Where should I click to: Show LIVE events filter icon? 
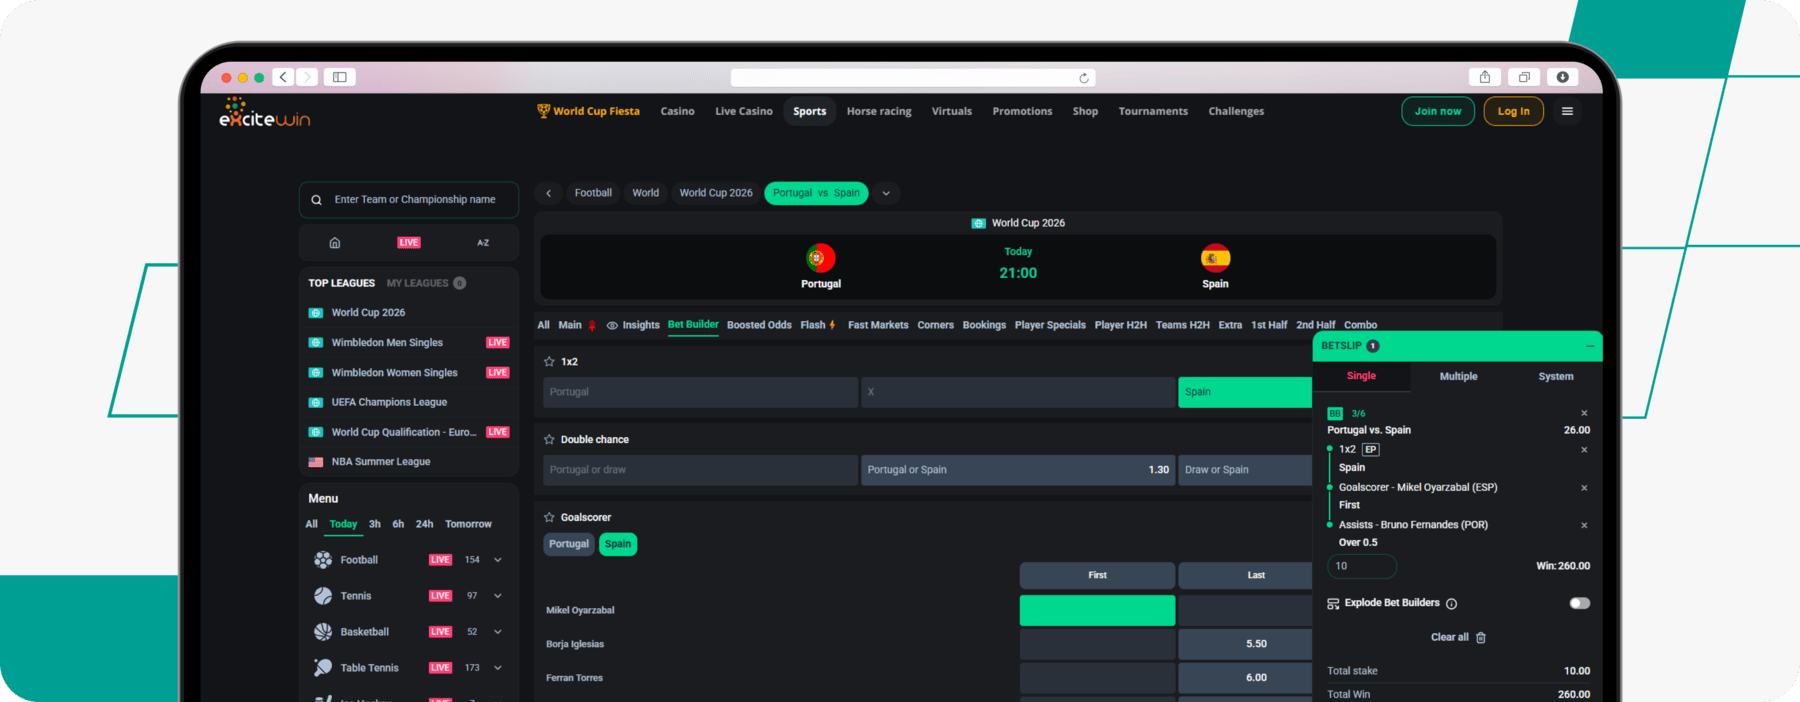(409, 243)
